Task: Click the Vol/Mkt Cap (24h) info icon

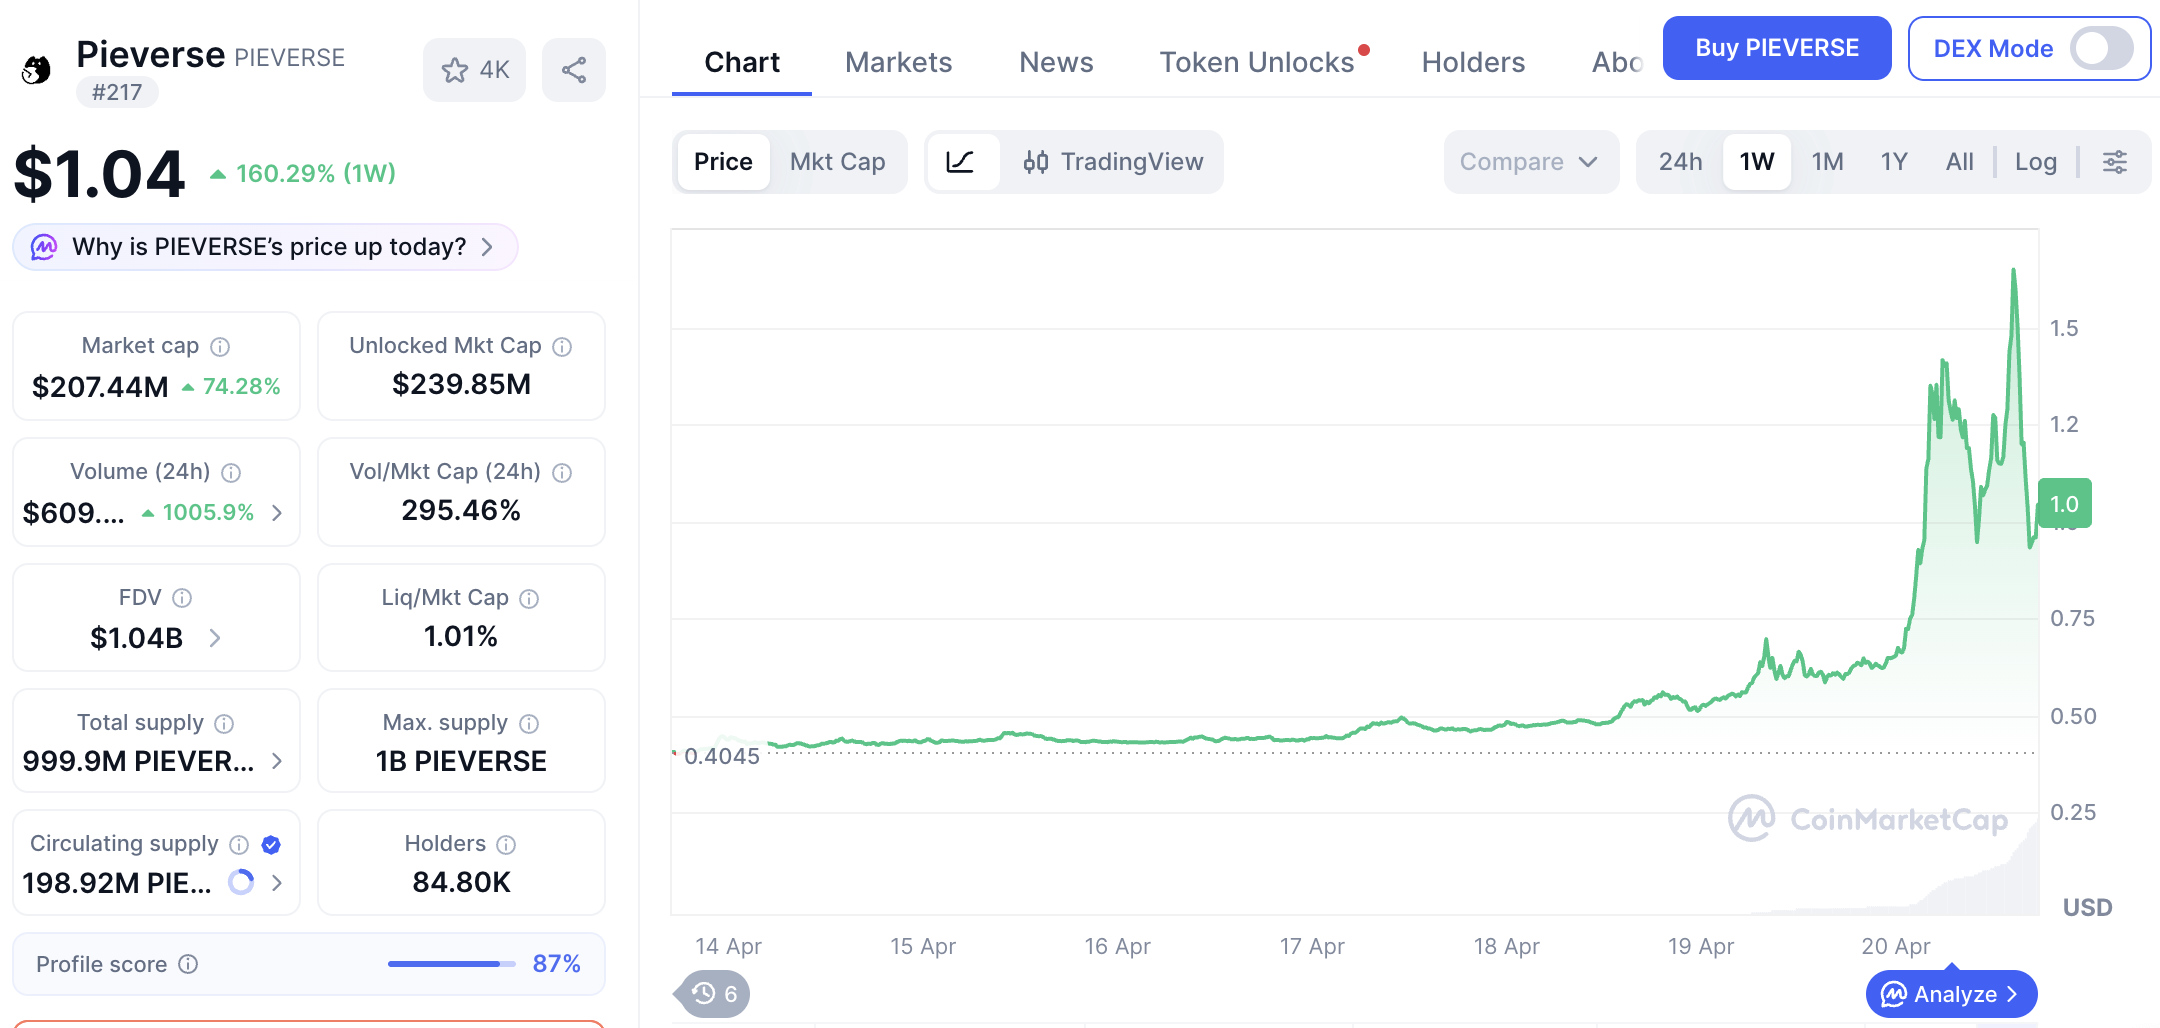Action: click(x=563, y=473)
